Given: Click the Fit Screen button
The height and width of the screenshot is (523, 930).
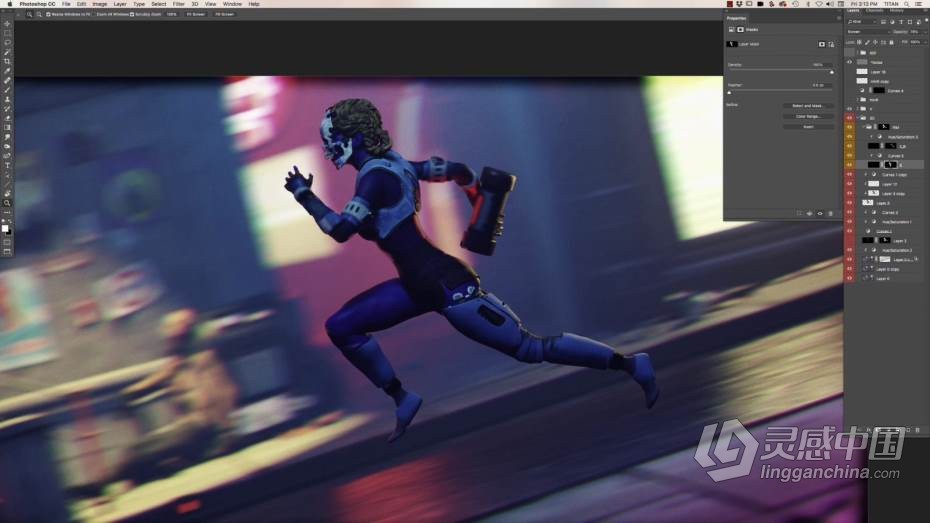Looking at the screenshot, I should coord(196,14).
